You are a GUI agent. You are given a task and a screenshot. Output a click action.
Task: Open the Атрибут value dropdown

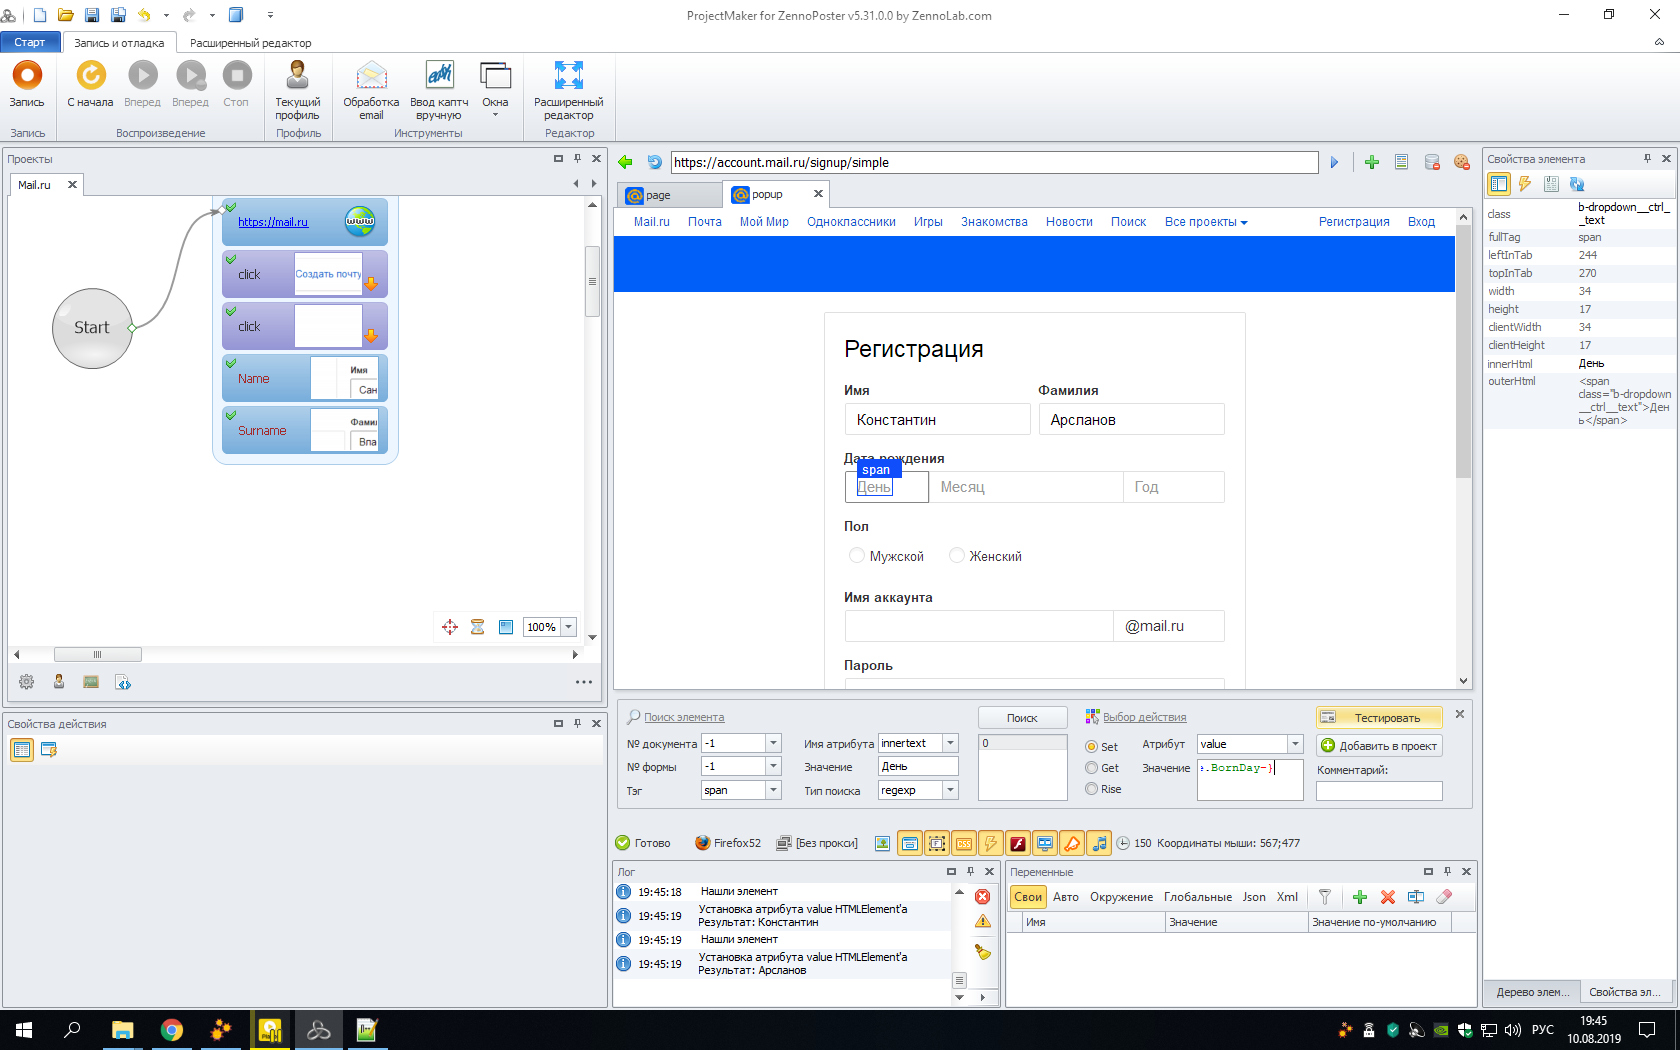tap(1295, 744)
